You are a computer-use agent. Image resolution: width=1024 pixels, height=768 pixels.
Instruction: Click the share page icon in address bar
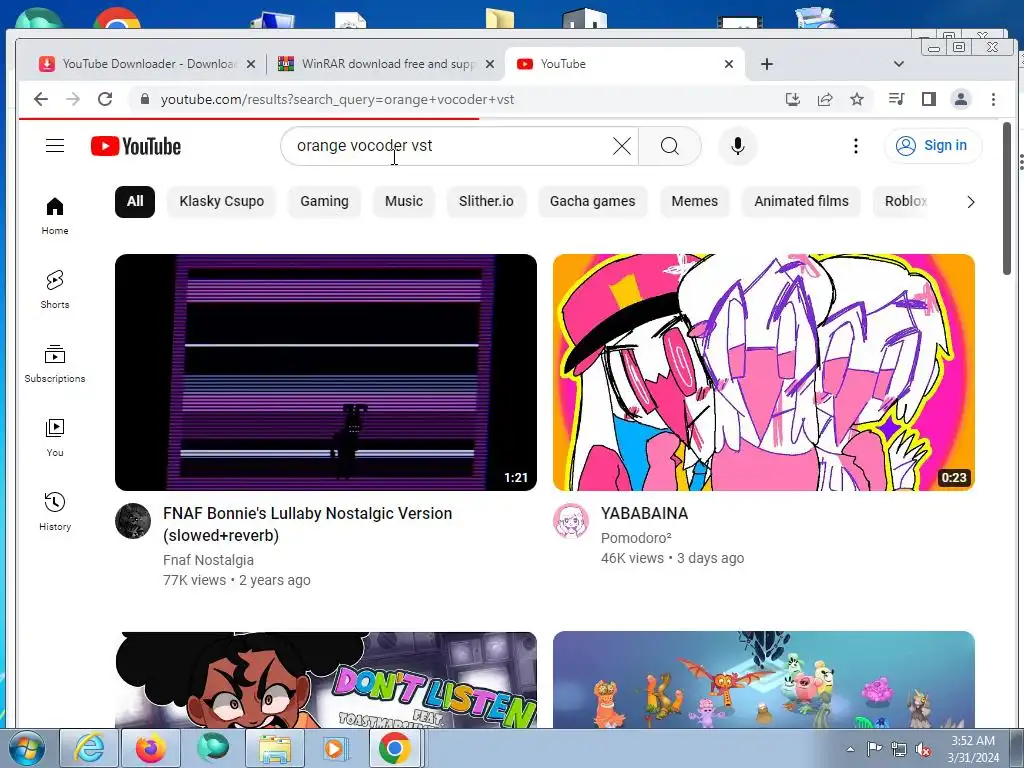point(825,99)
